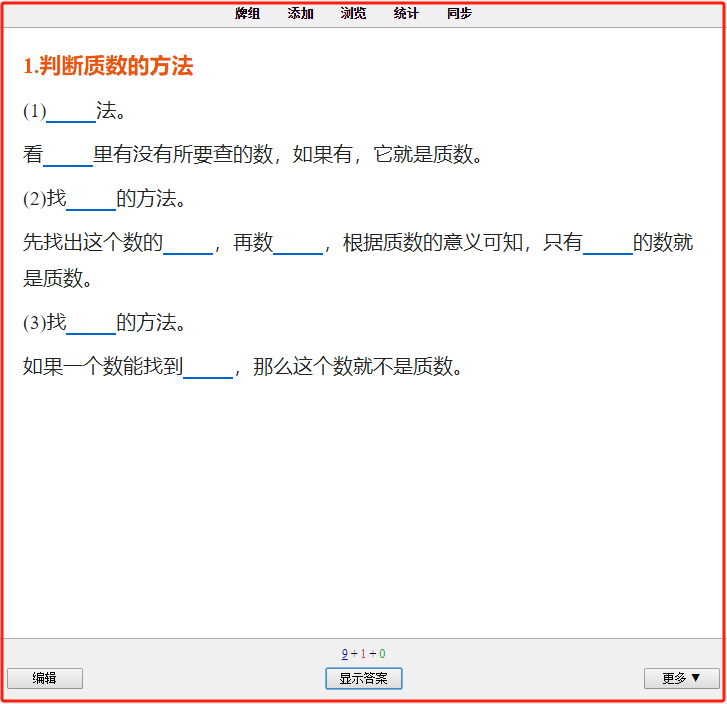Click the blank after 先找出这个数的
This screenshot has height=704, width=727.
click(188, 244)
